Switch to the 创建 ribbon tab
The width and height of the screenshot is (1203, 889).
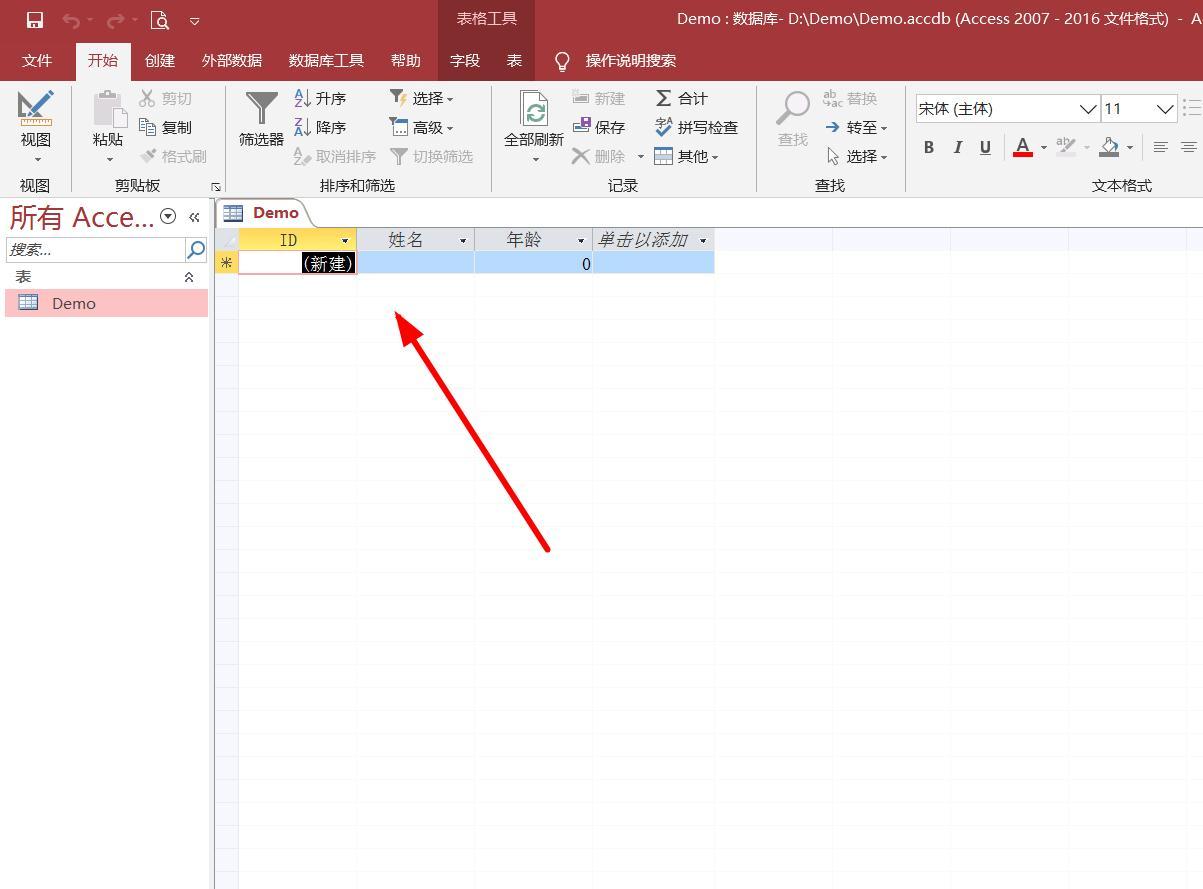pos(159,60)
